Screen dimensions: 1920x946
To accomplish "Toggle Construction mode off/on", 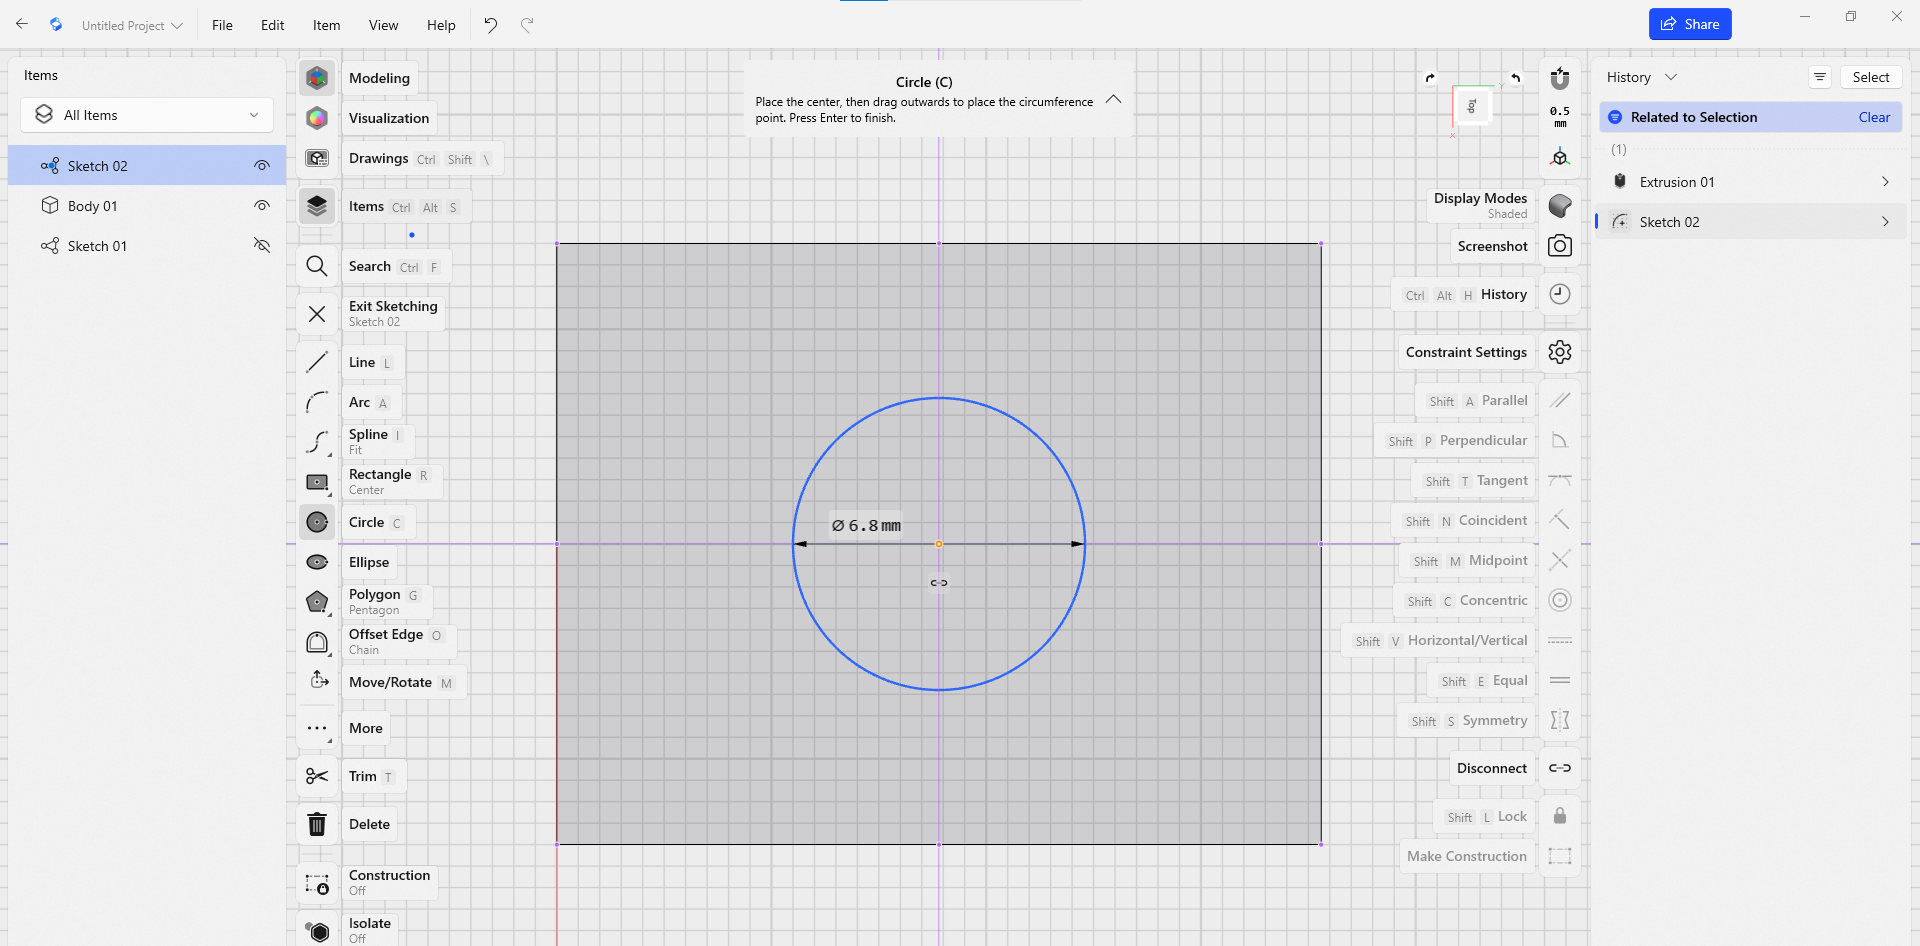I will point(317,883).
